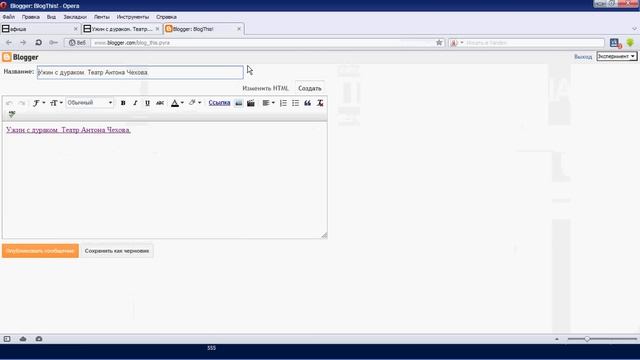This screenshot has height=360, width=640.
Task: Switch to the "Создать" compose tab
Action: coord(310,88)
